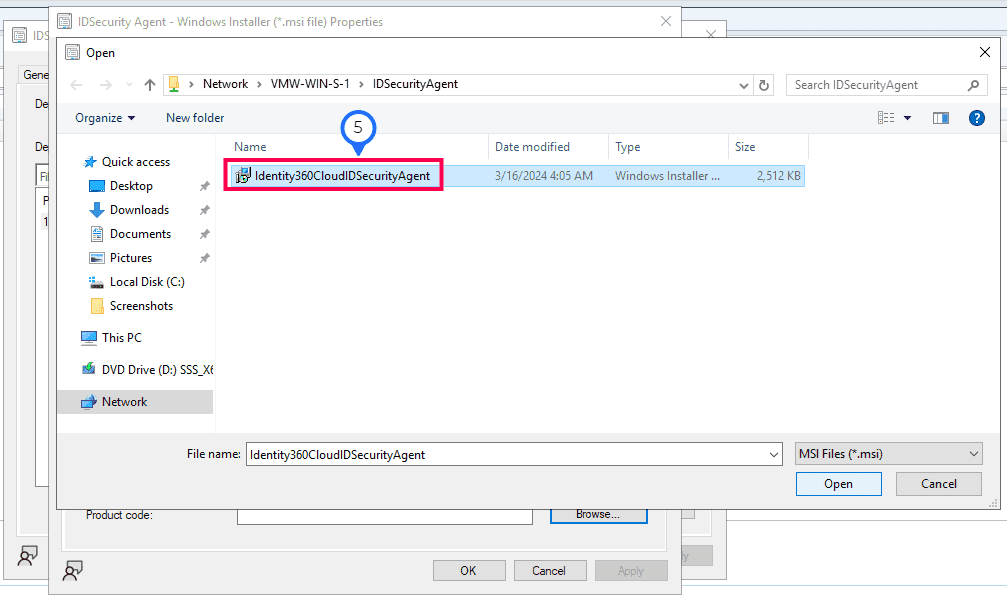1007x597 pixels.
Task: Open Pictures in the sidebar
Action: (x=131, y=258)
